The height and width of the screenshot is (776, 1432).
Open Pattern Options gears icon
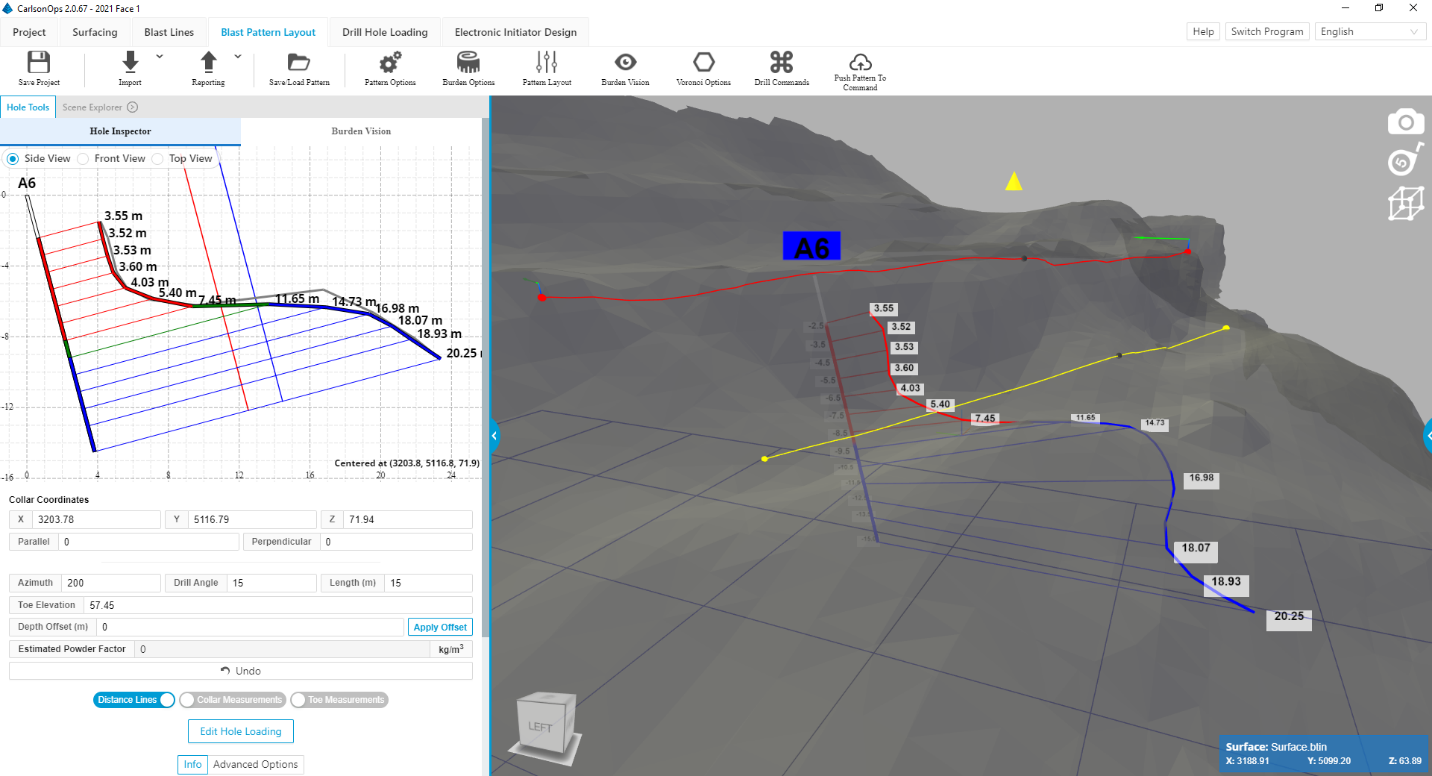tap(390, 62)
